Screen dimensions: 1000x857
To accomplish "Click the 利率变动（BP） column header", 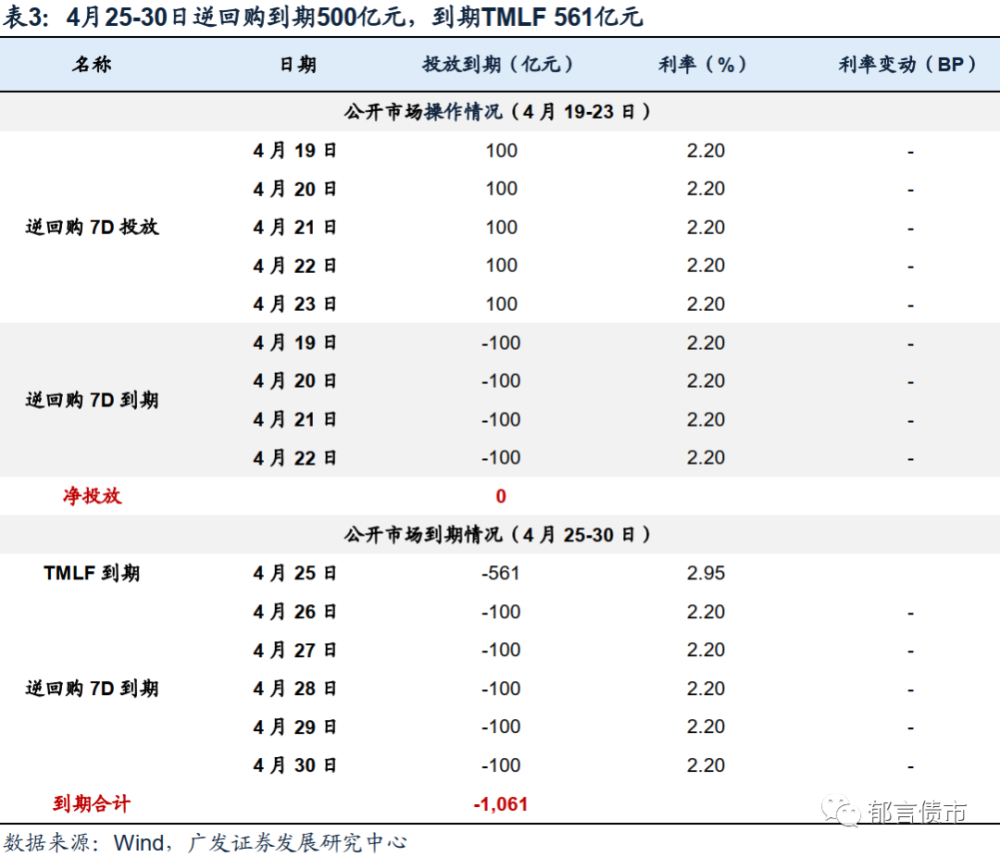I will pos(910,64).
